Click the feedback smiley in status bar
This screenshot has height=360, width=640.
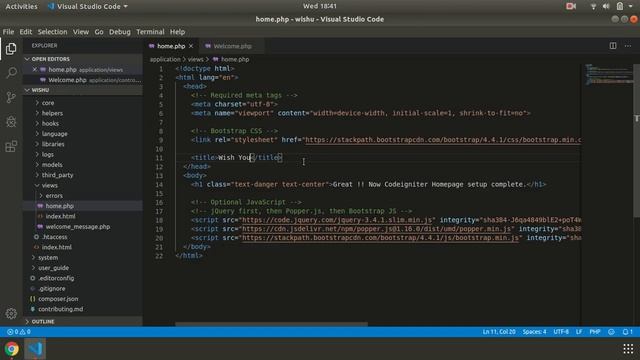click(611, 332)
